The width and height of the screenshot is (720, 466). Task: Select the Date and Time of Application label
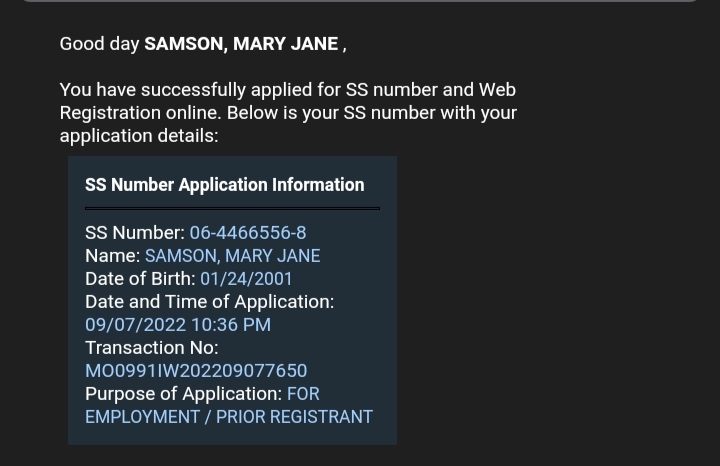[x=209, y=302]
